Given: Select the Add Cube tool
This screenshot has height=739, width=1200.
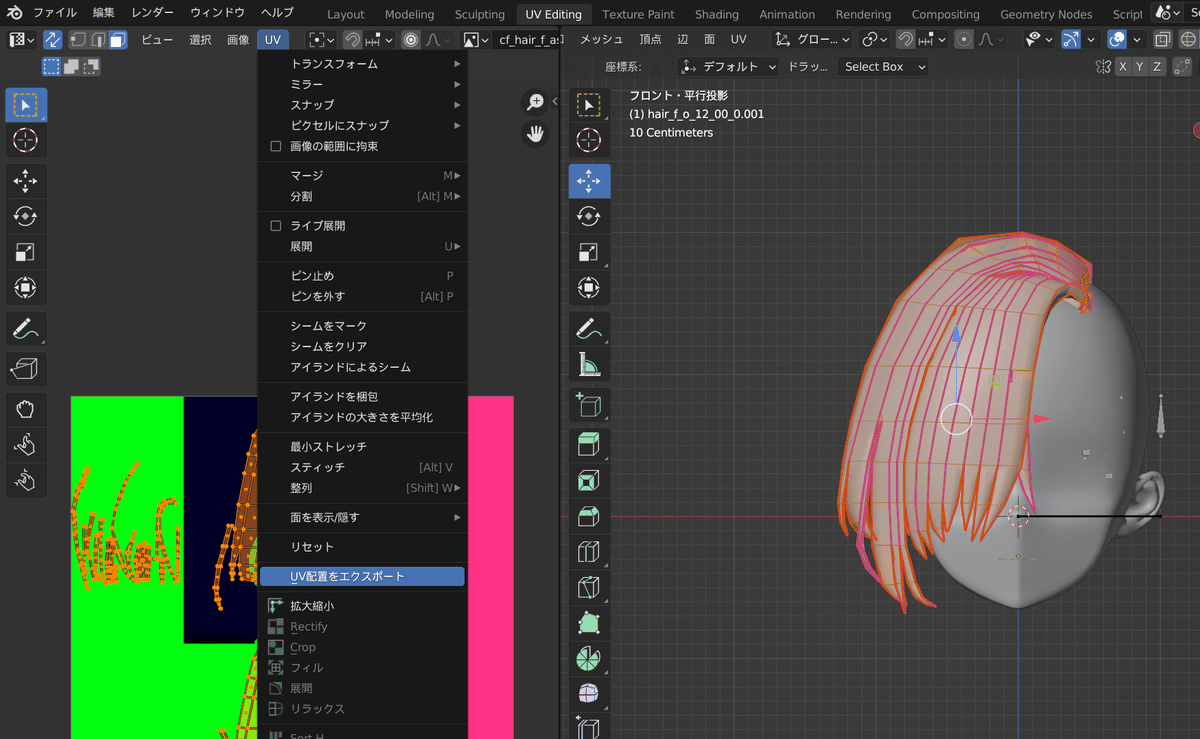Looking at the screenshot, I should 589,405.
